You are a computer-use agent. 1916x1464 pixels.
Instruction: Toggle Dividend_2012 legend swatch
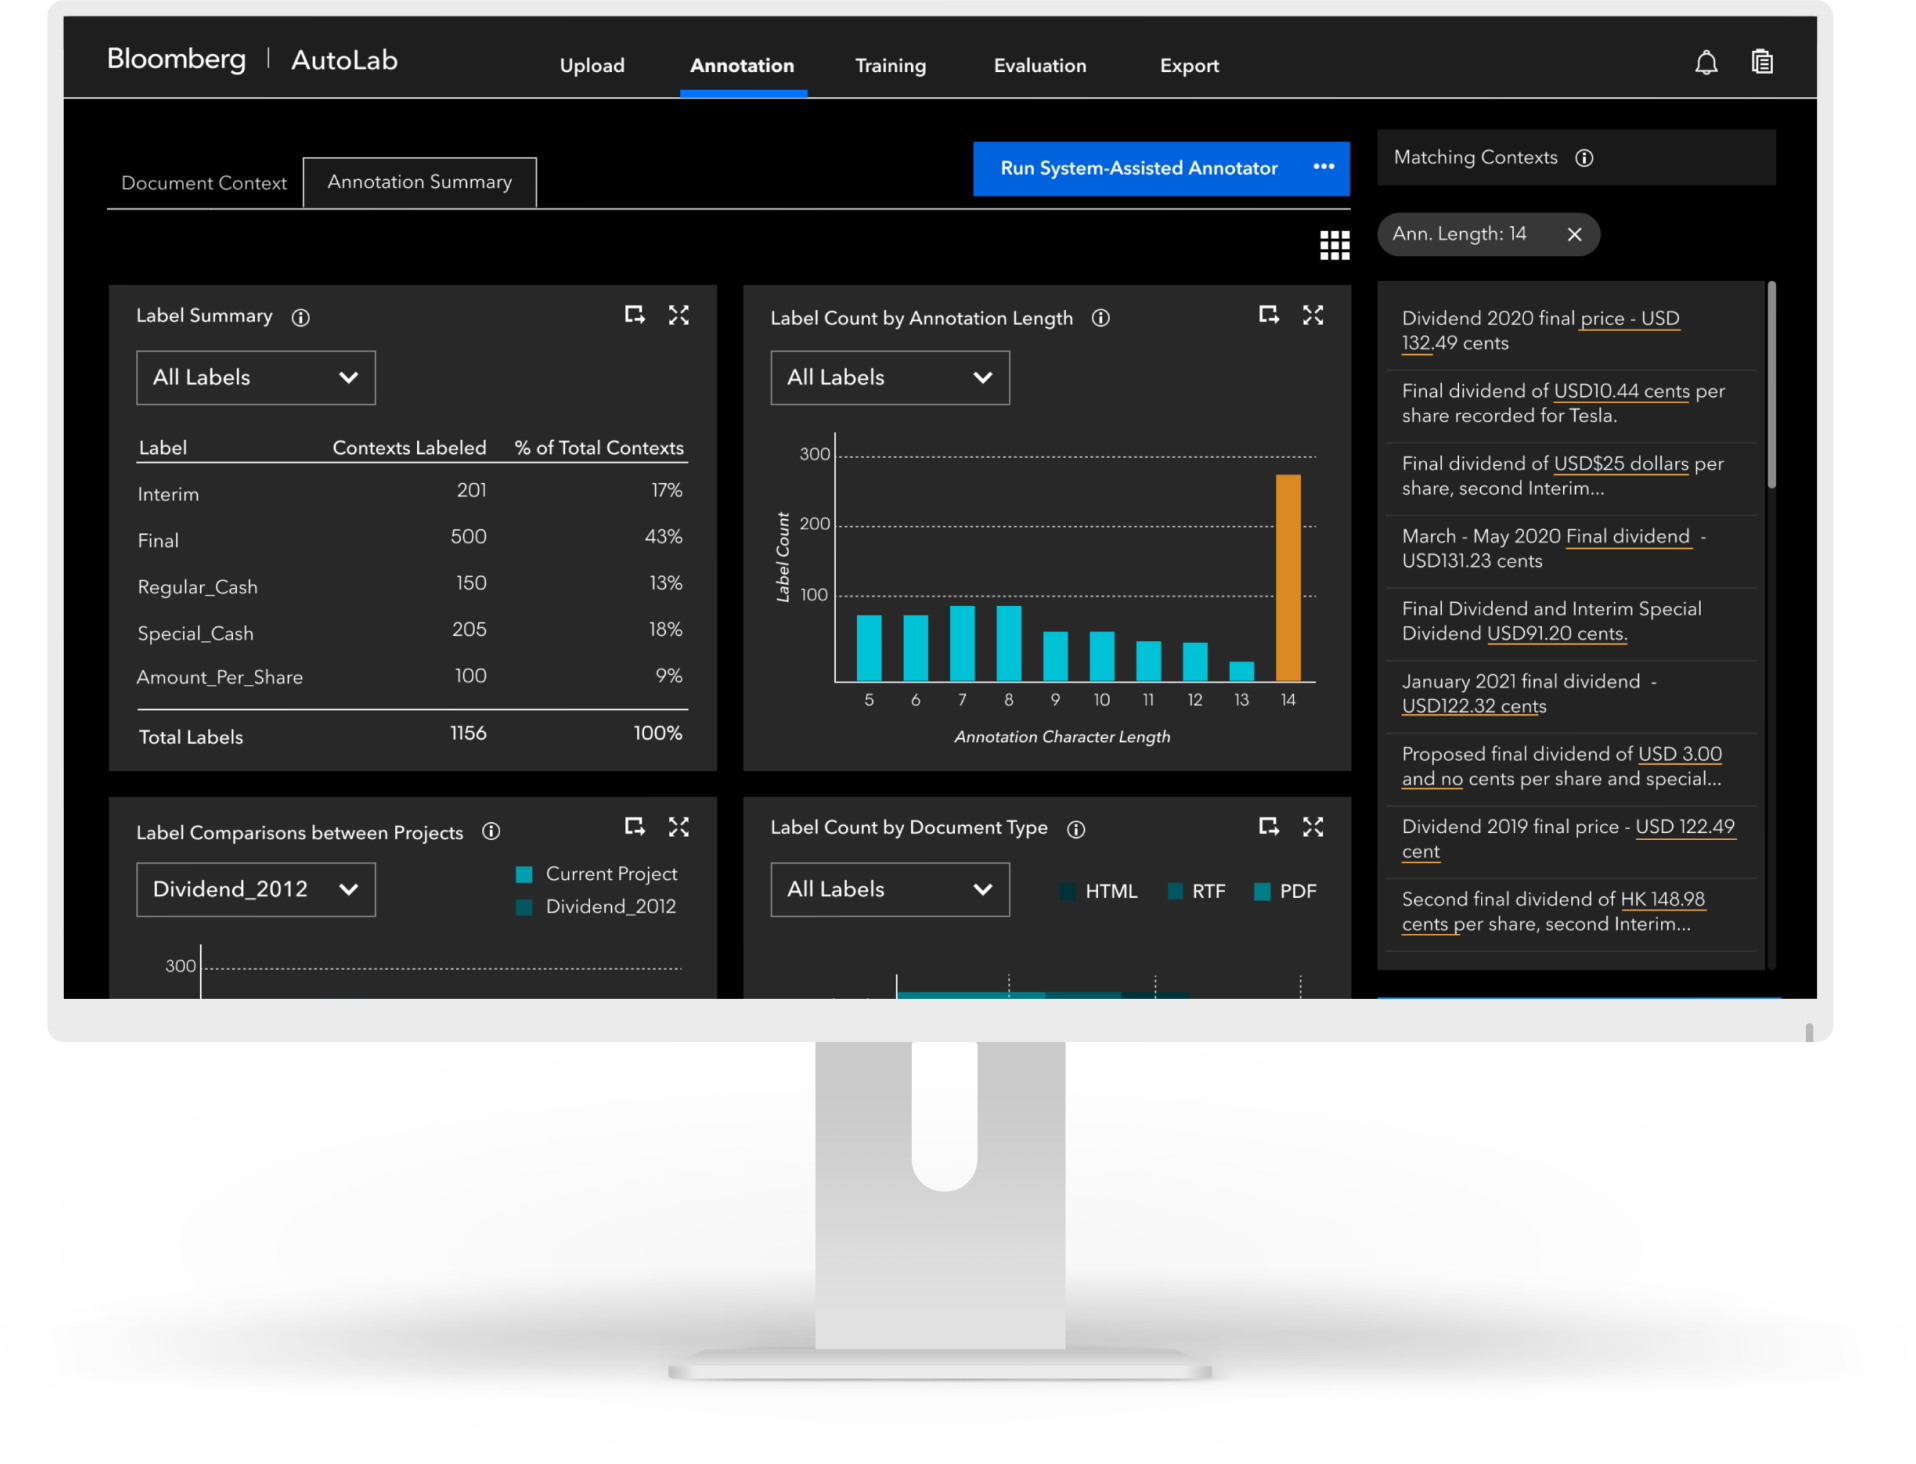[x=523, y=907]
